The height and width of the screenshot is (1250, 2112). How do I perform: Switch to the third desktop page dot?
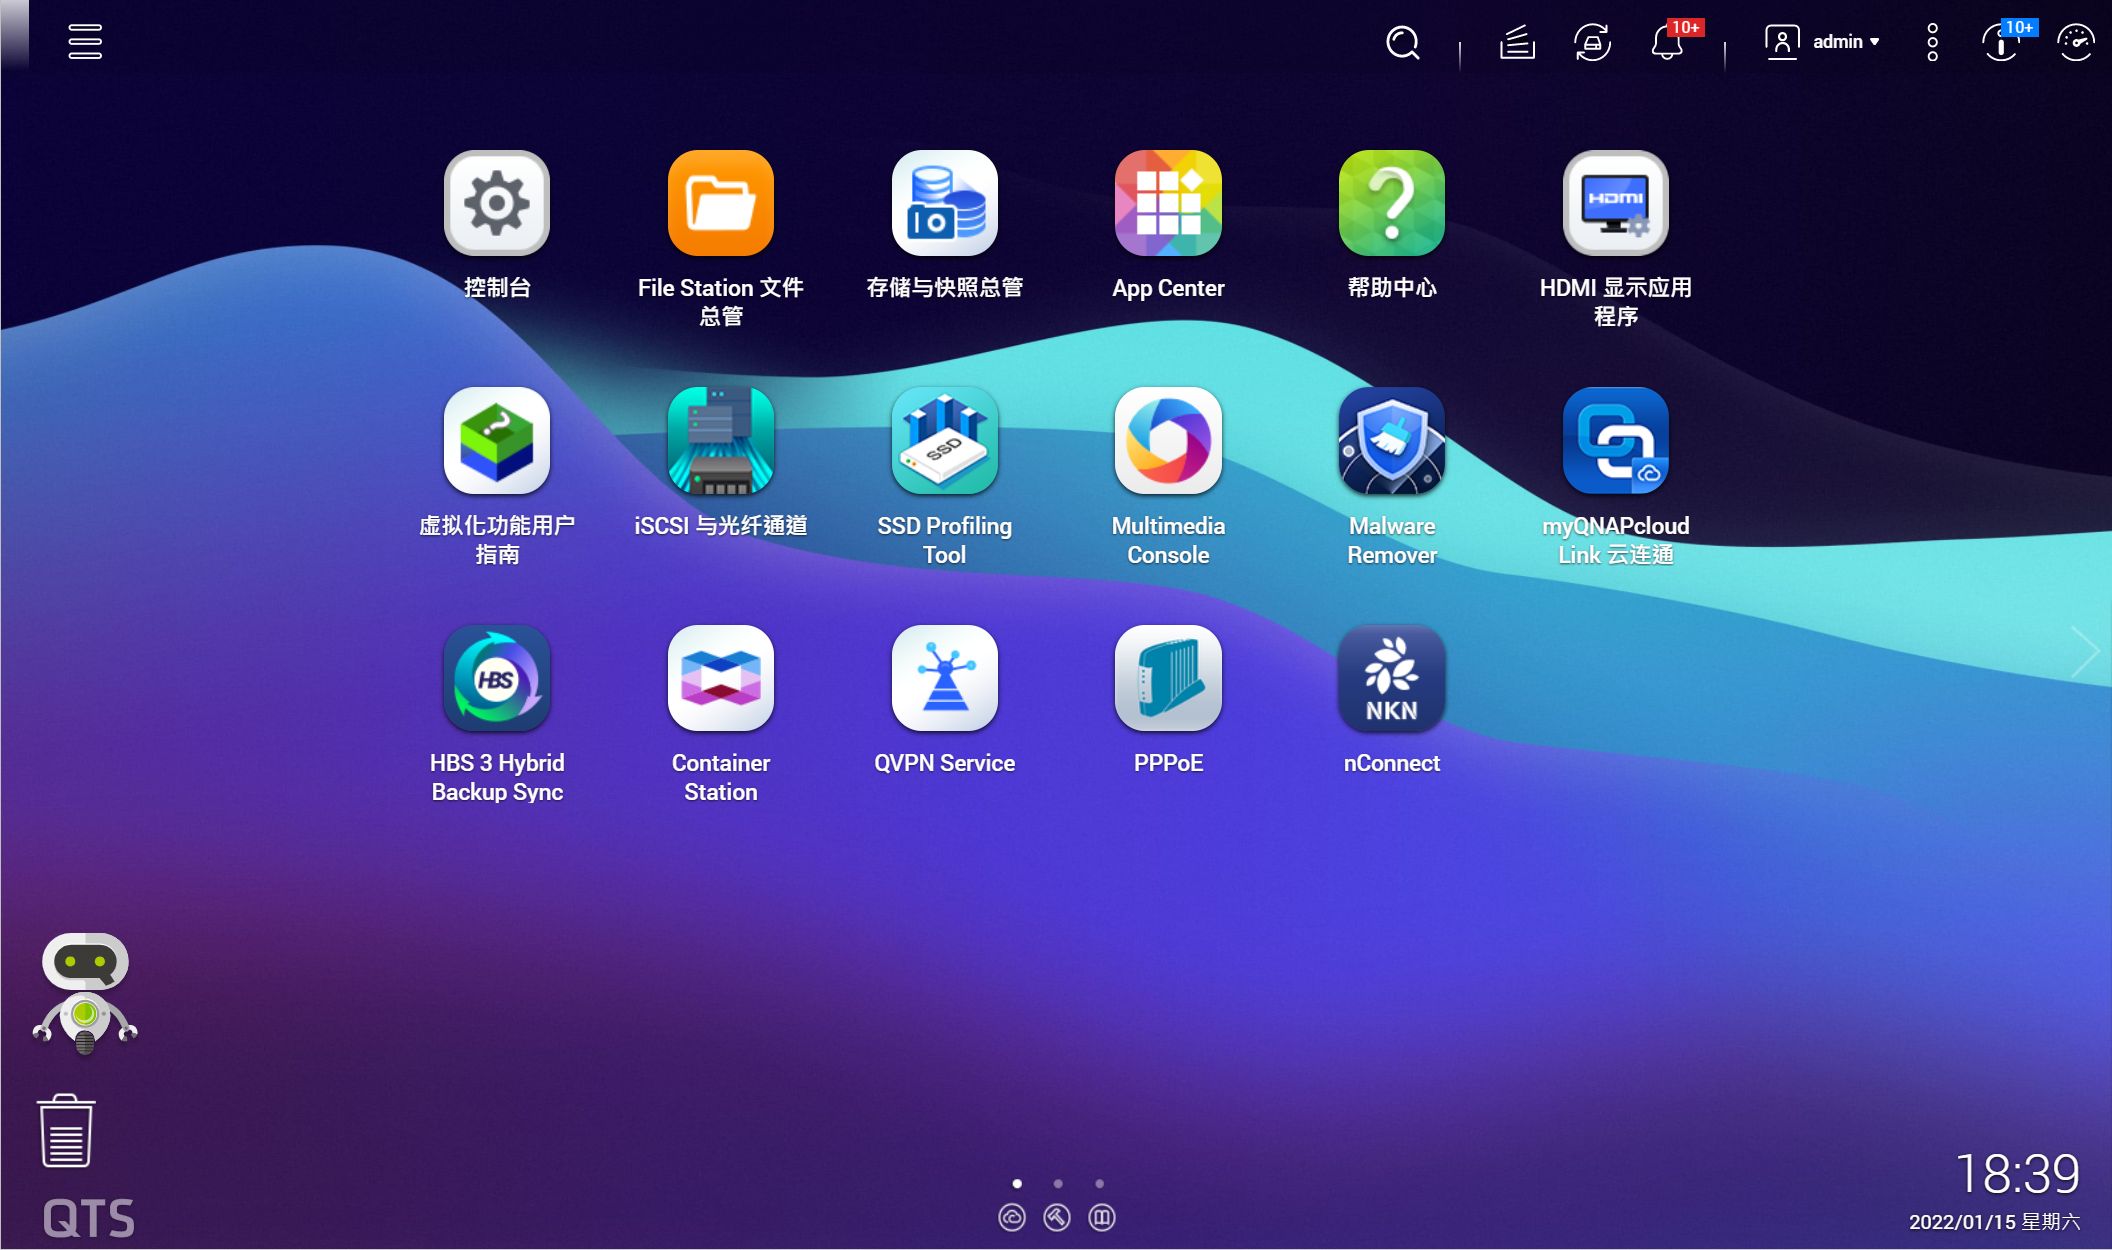click(1099, 1184)
